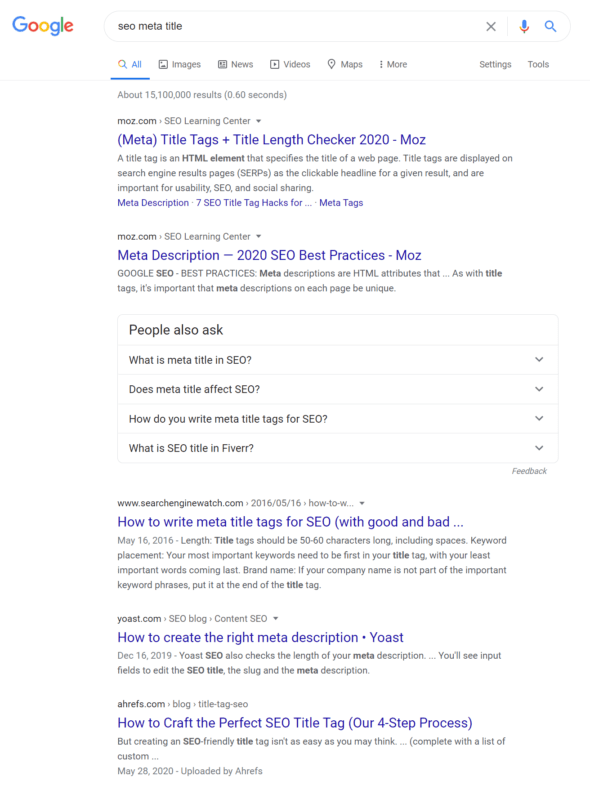The width and height of the screenshot is (590, 790).
Task: Click the blue magnifier search icon
Action: tap(550, 26)
